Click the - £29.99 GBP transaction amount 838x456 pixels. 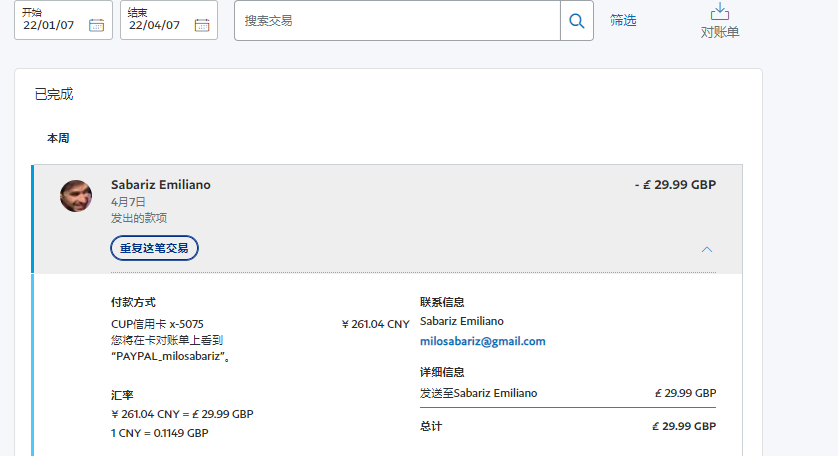pos(675,185)
